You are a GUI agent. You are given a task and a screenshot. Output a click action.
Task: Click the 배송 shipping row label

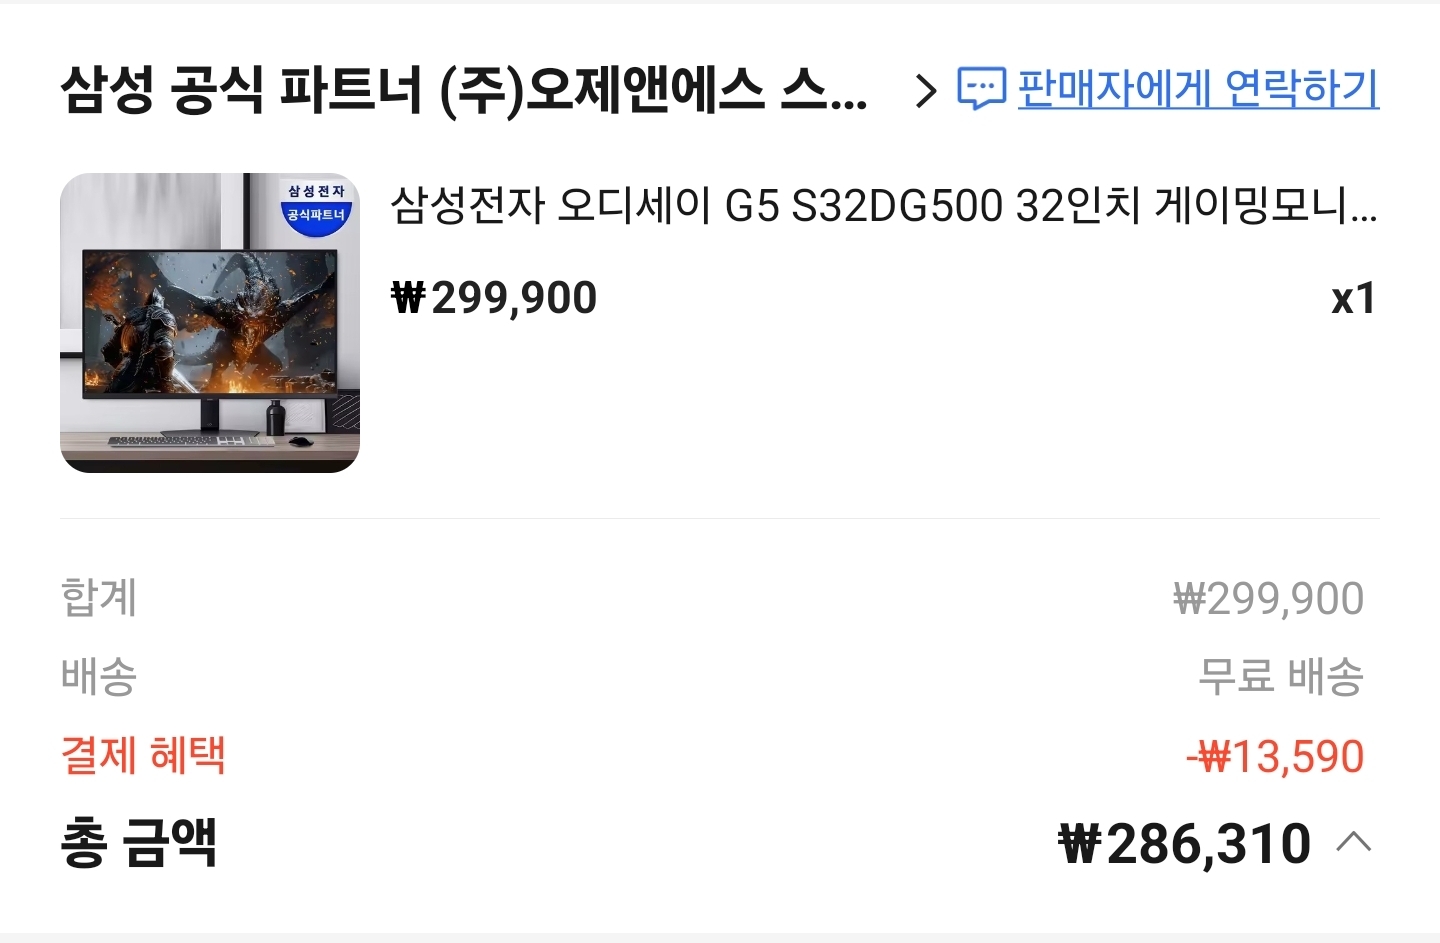pyautogui.click(x=98, y=676)
